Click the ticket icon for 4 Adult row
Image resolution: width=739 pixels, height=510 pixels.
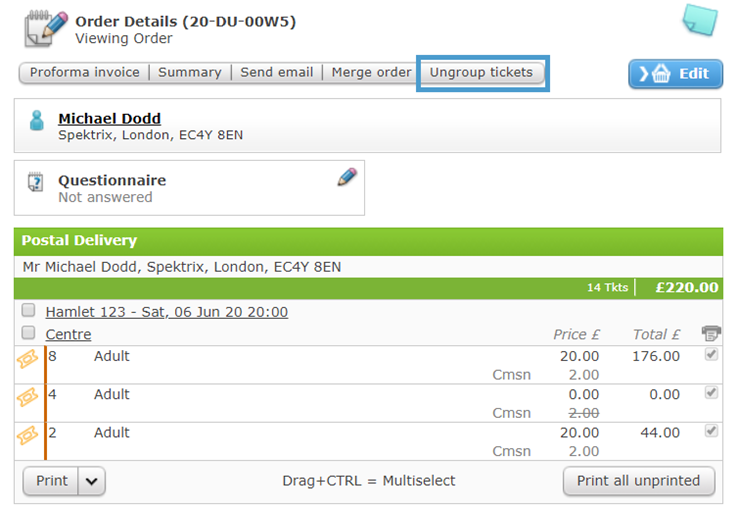coord(27,397)
